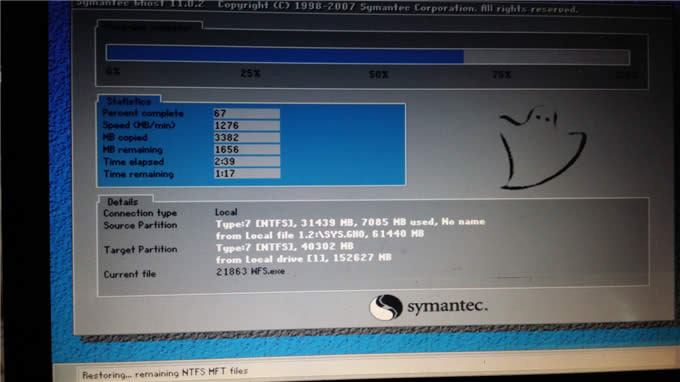The width and height of the screenshot is (680, 382).
Task: Click the Time elapsed value field
Action: click(x=246, y=161)
